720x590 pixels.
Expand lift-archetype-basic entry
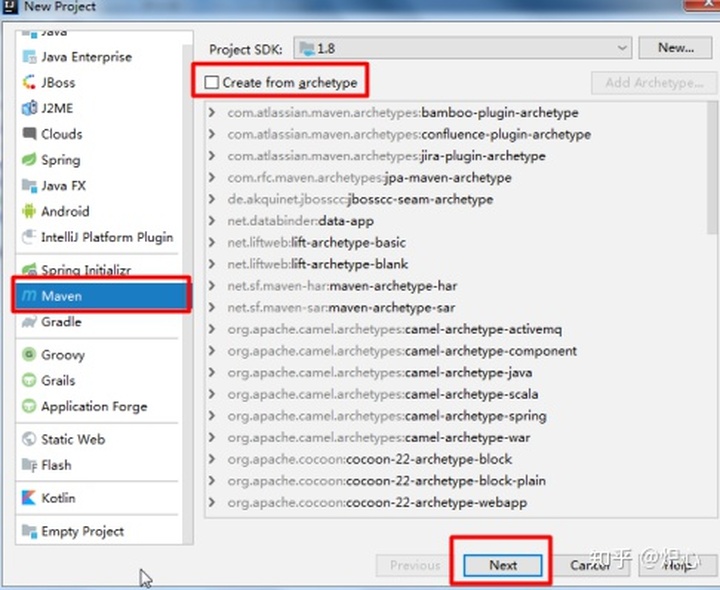tap(212, 242)
